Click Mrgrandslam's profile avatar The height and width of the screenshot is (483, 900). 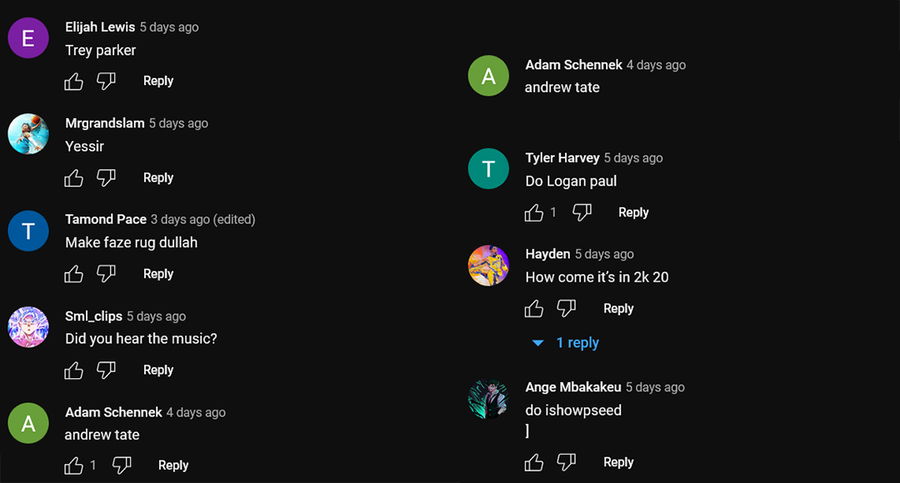[x=28, y=134]
